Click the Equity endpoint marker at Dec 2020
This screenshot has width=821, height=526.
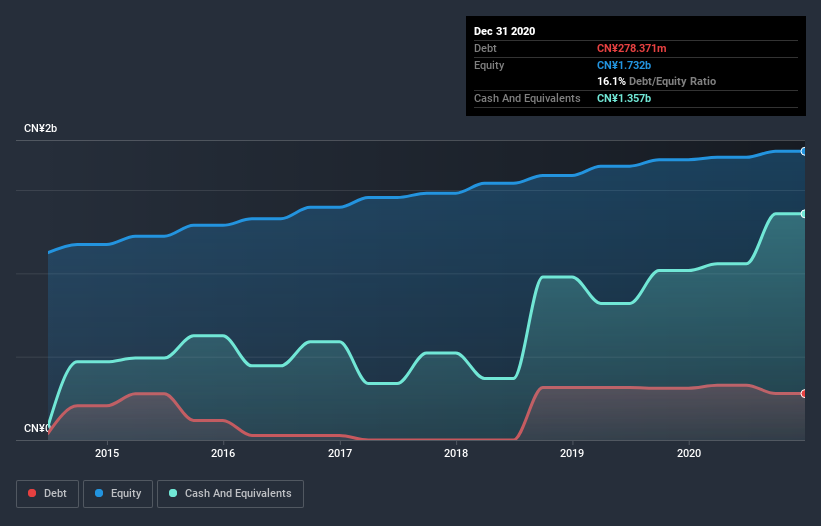click(x=804, y=151)
